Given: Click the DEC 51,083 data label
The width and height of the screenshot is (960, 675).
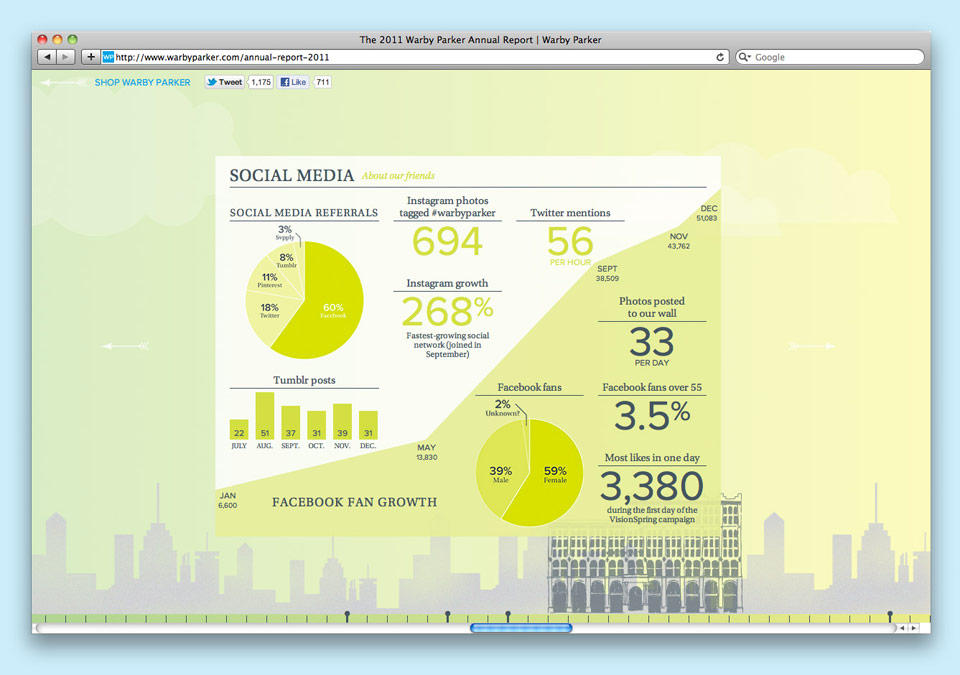Looking at the screenshot, I should click(x=707, y=213).
